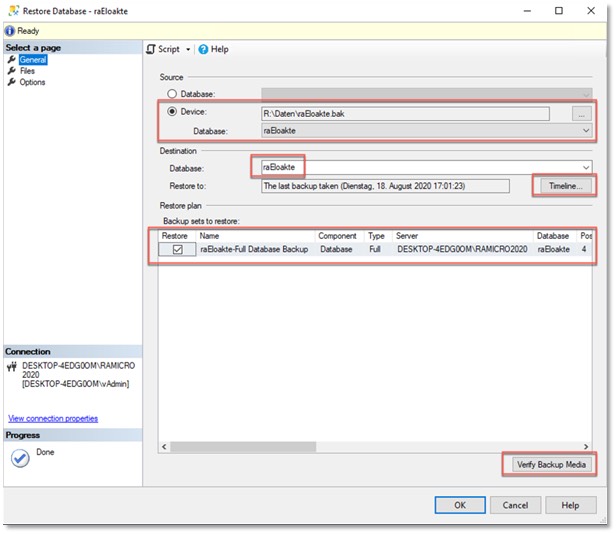This screenshot has width=616, height=534.
Task: Click the horizontal scrollbar left arrow
Action: tap(164, 447)
